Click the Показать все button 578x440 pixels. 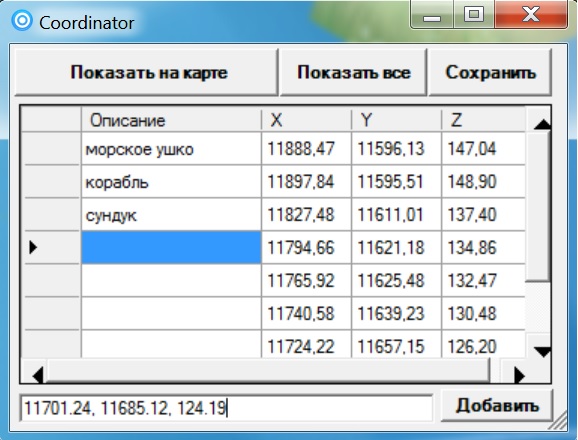click(x=353, y=72)
